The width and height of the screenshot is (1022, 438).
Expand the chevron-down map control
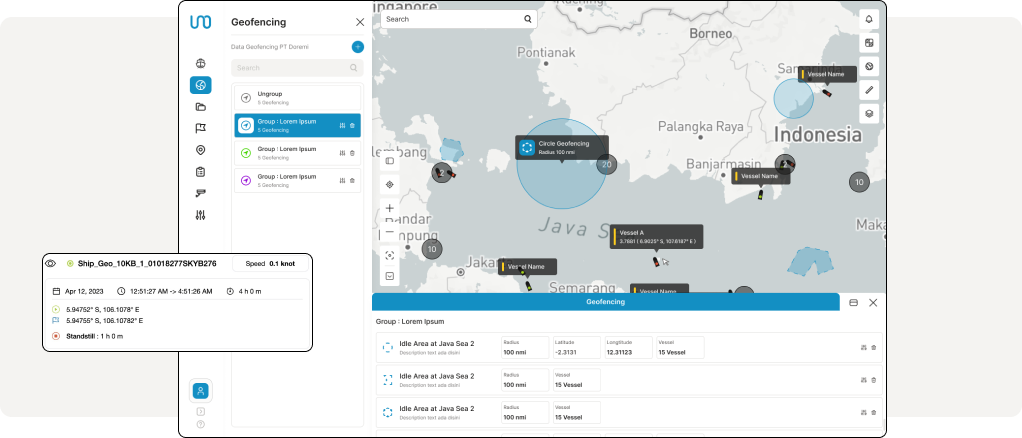[x=390, y=276]
